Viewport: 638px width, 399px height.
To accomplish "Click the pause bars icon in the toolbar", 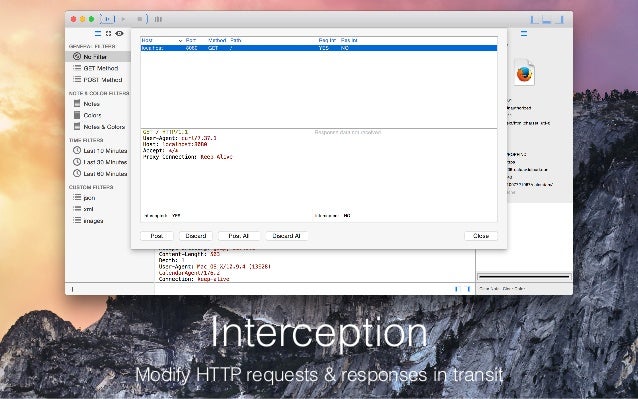I will 158,19.
